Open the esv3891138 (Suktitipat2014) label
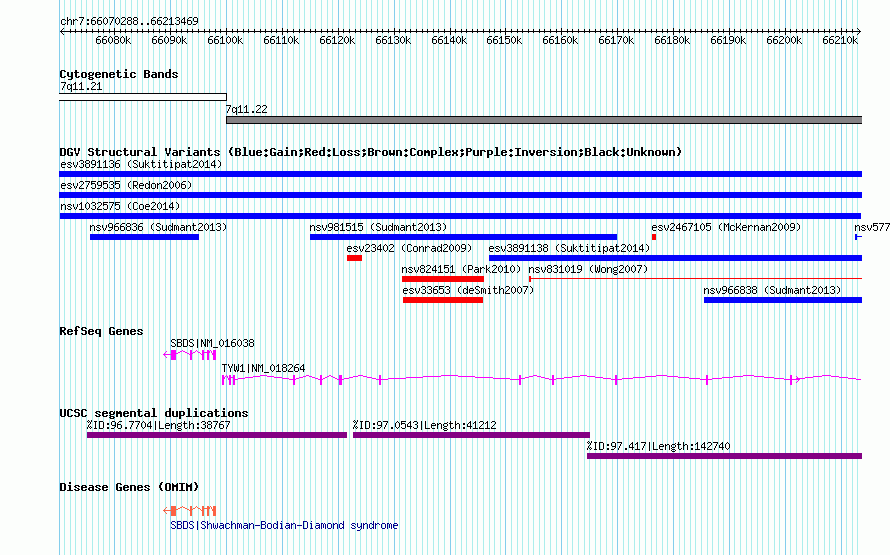 pos(569,248)
